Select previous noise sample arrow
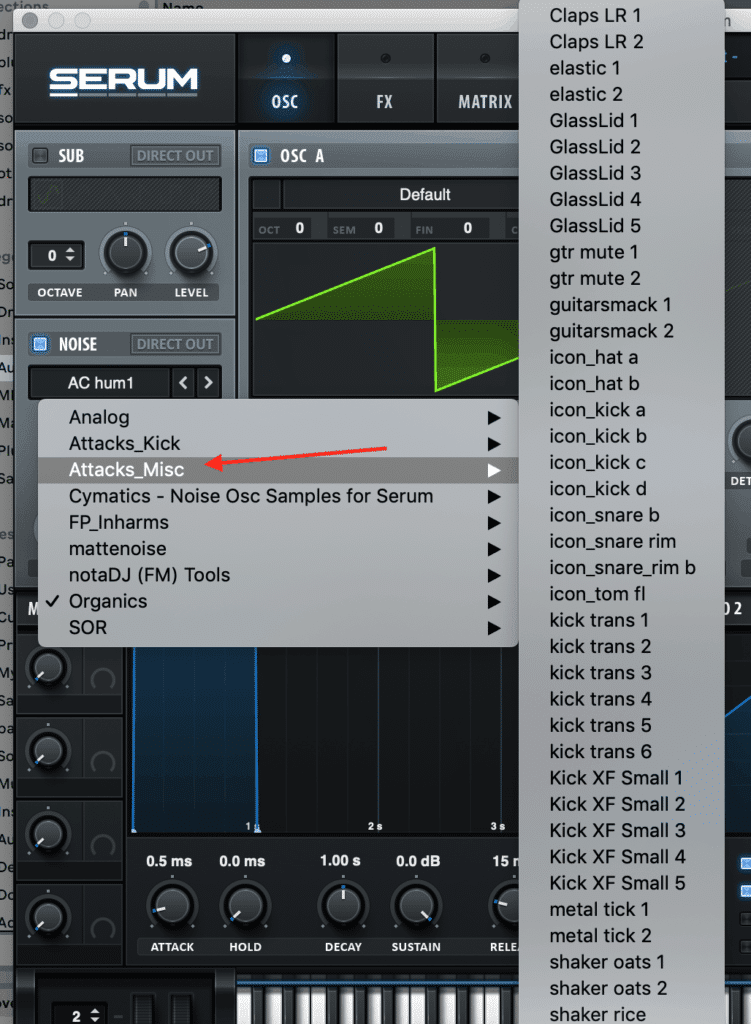 click(184, 383)
